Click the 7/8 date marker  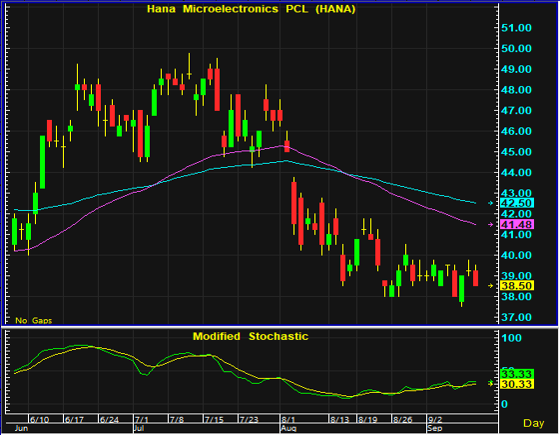point(176,420)
